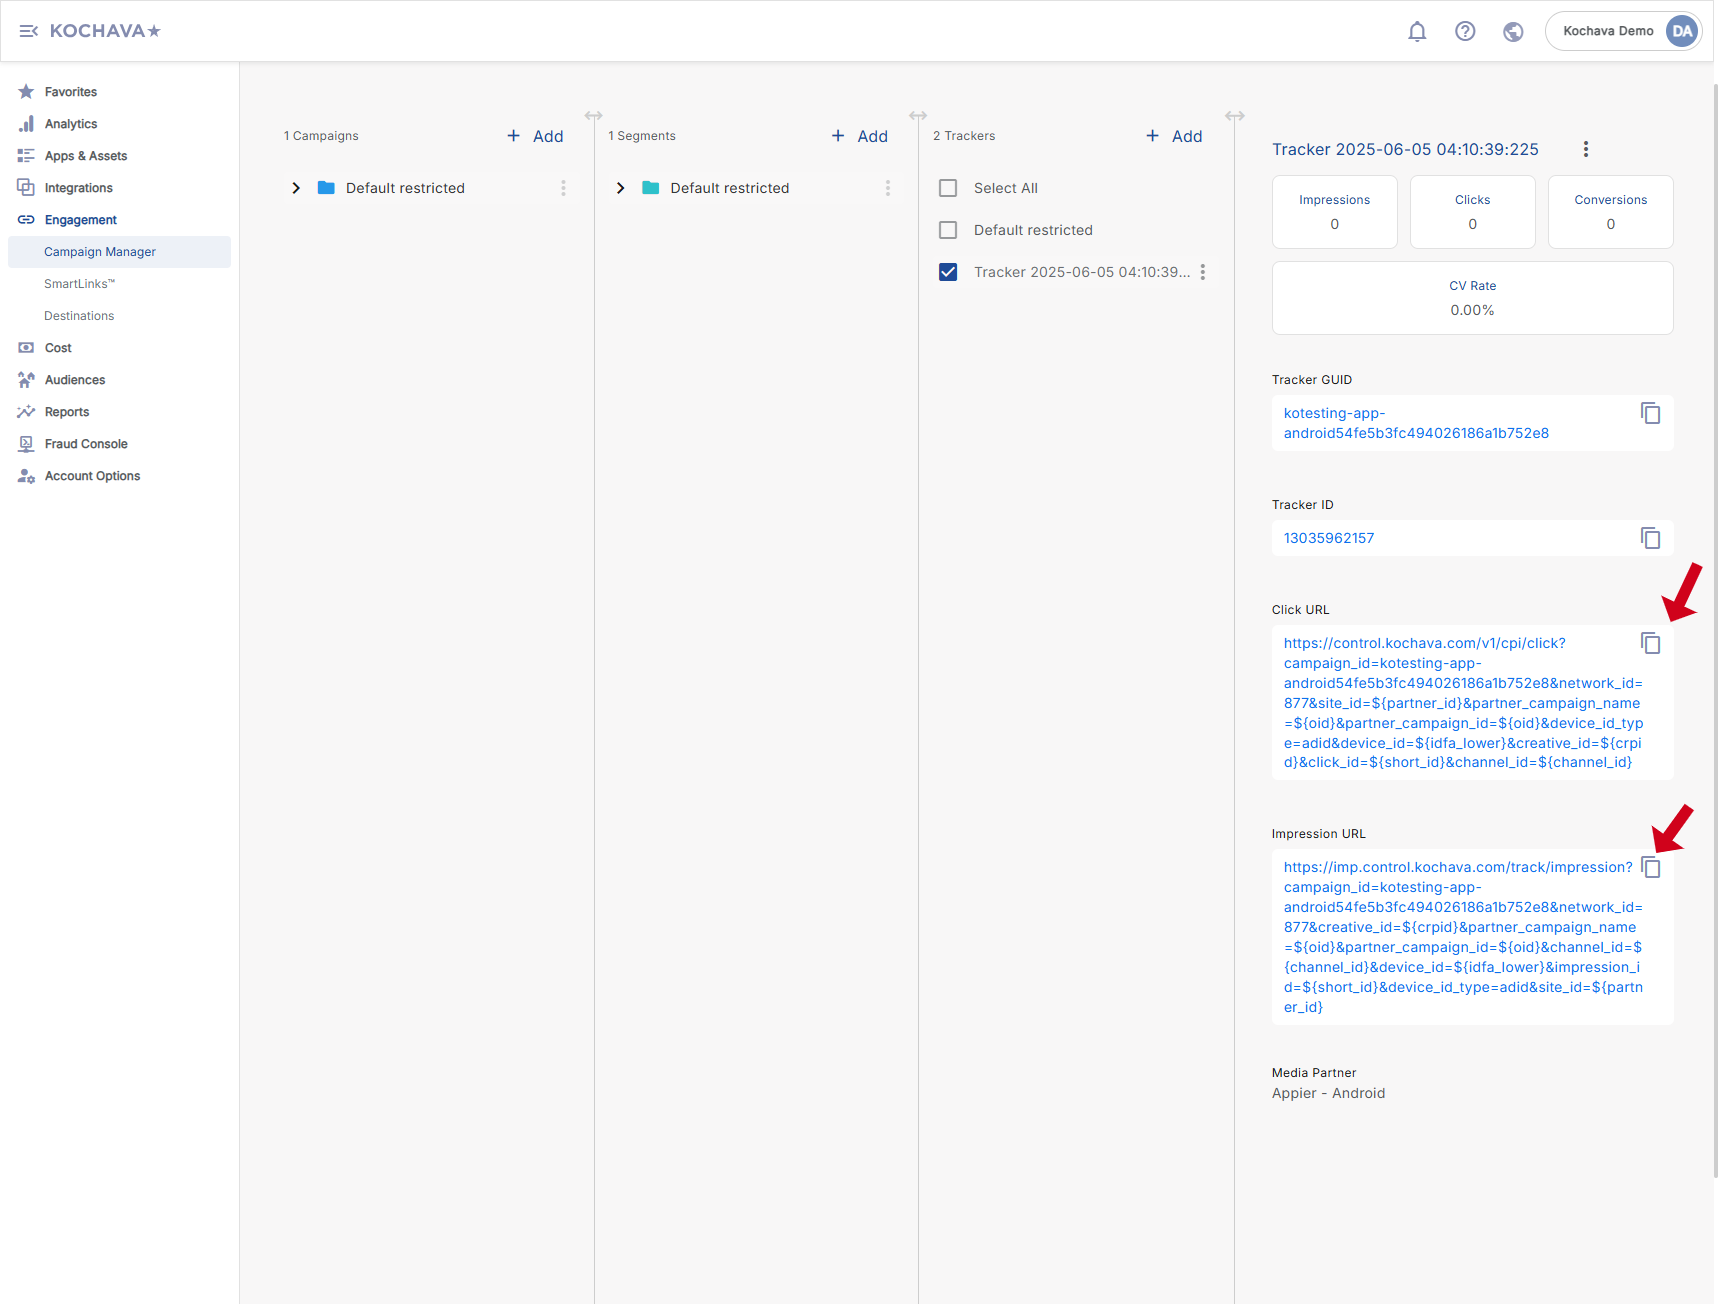Copy the Tracker ID value

pyautogui.click(x=1650, y=538)
